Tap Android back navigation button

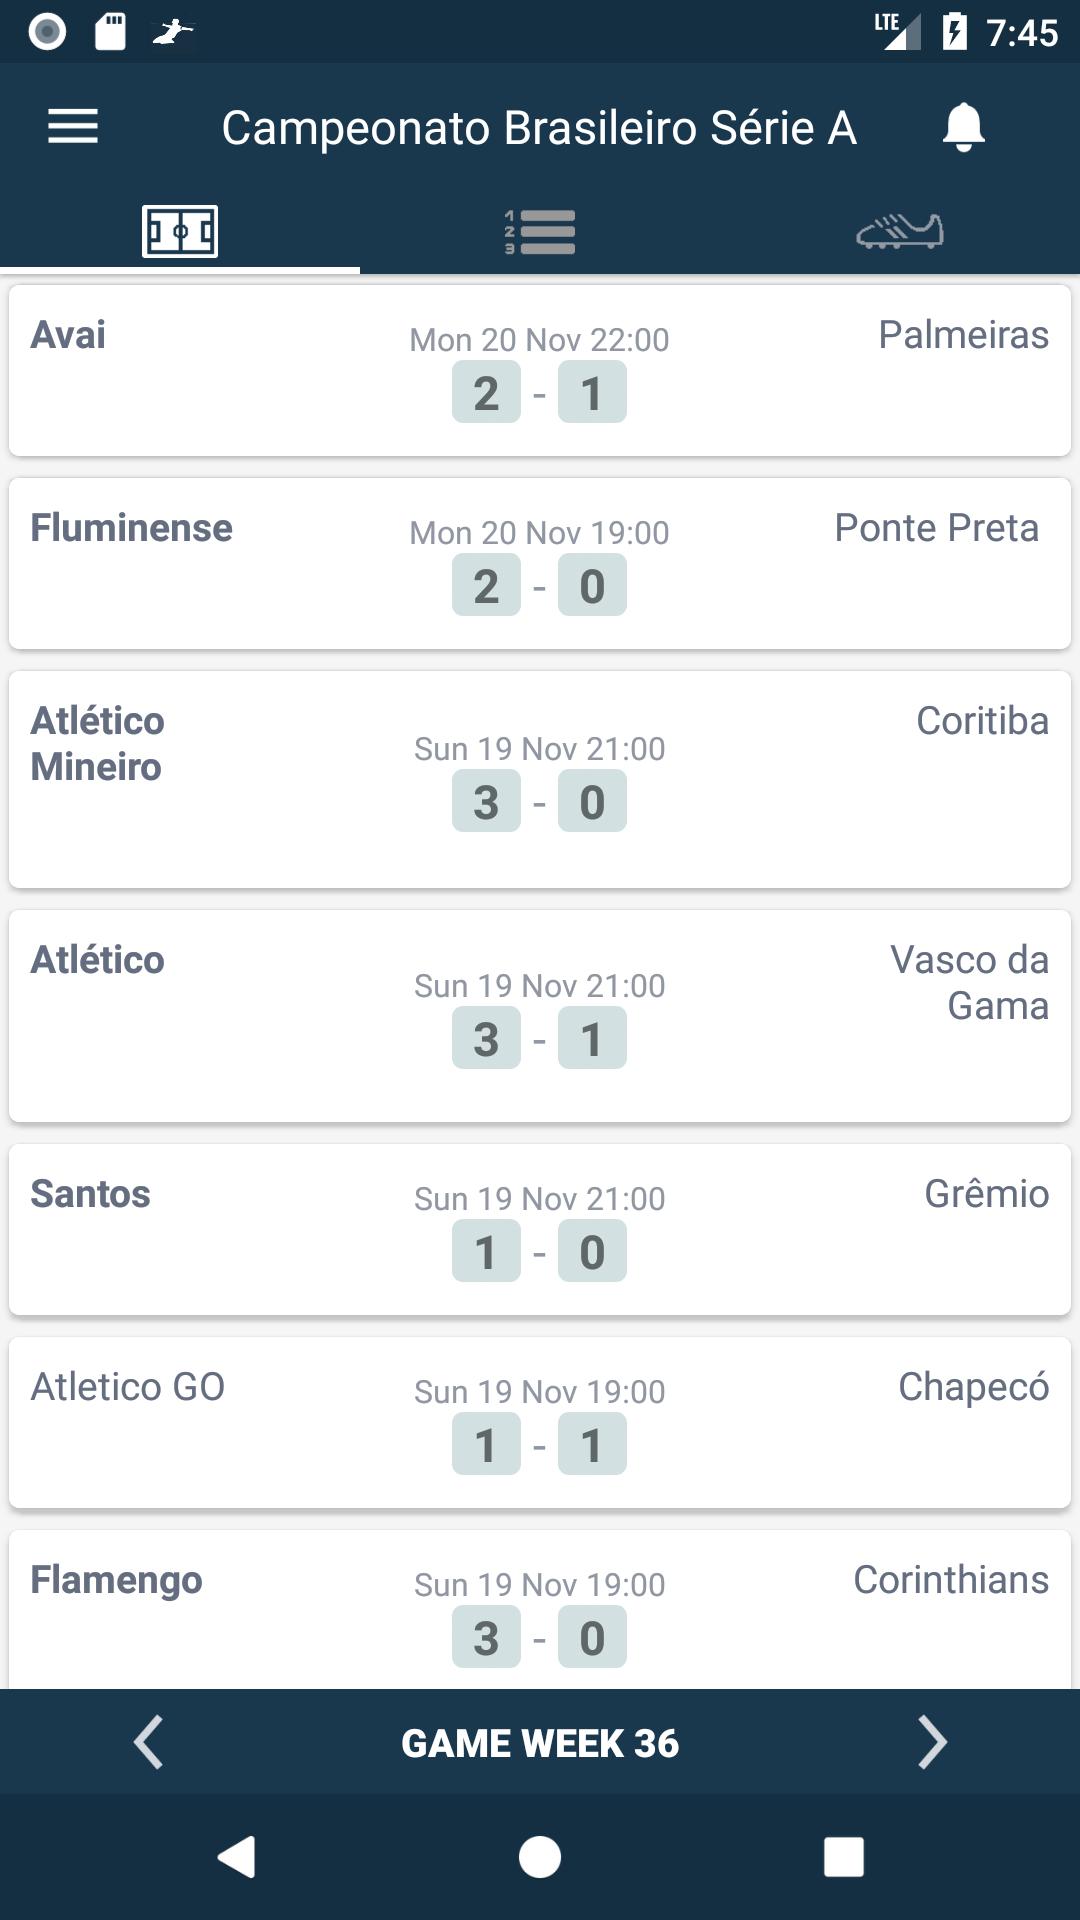237,1857
